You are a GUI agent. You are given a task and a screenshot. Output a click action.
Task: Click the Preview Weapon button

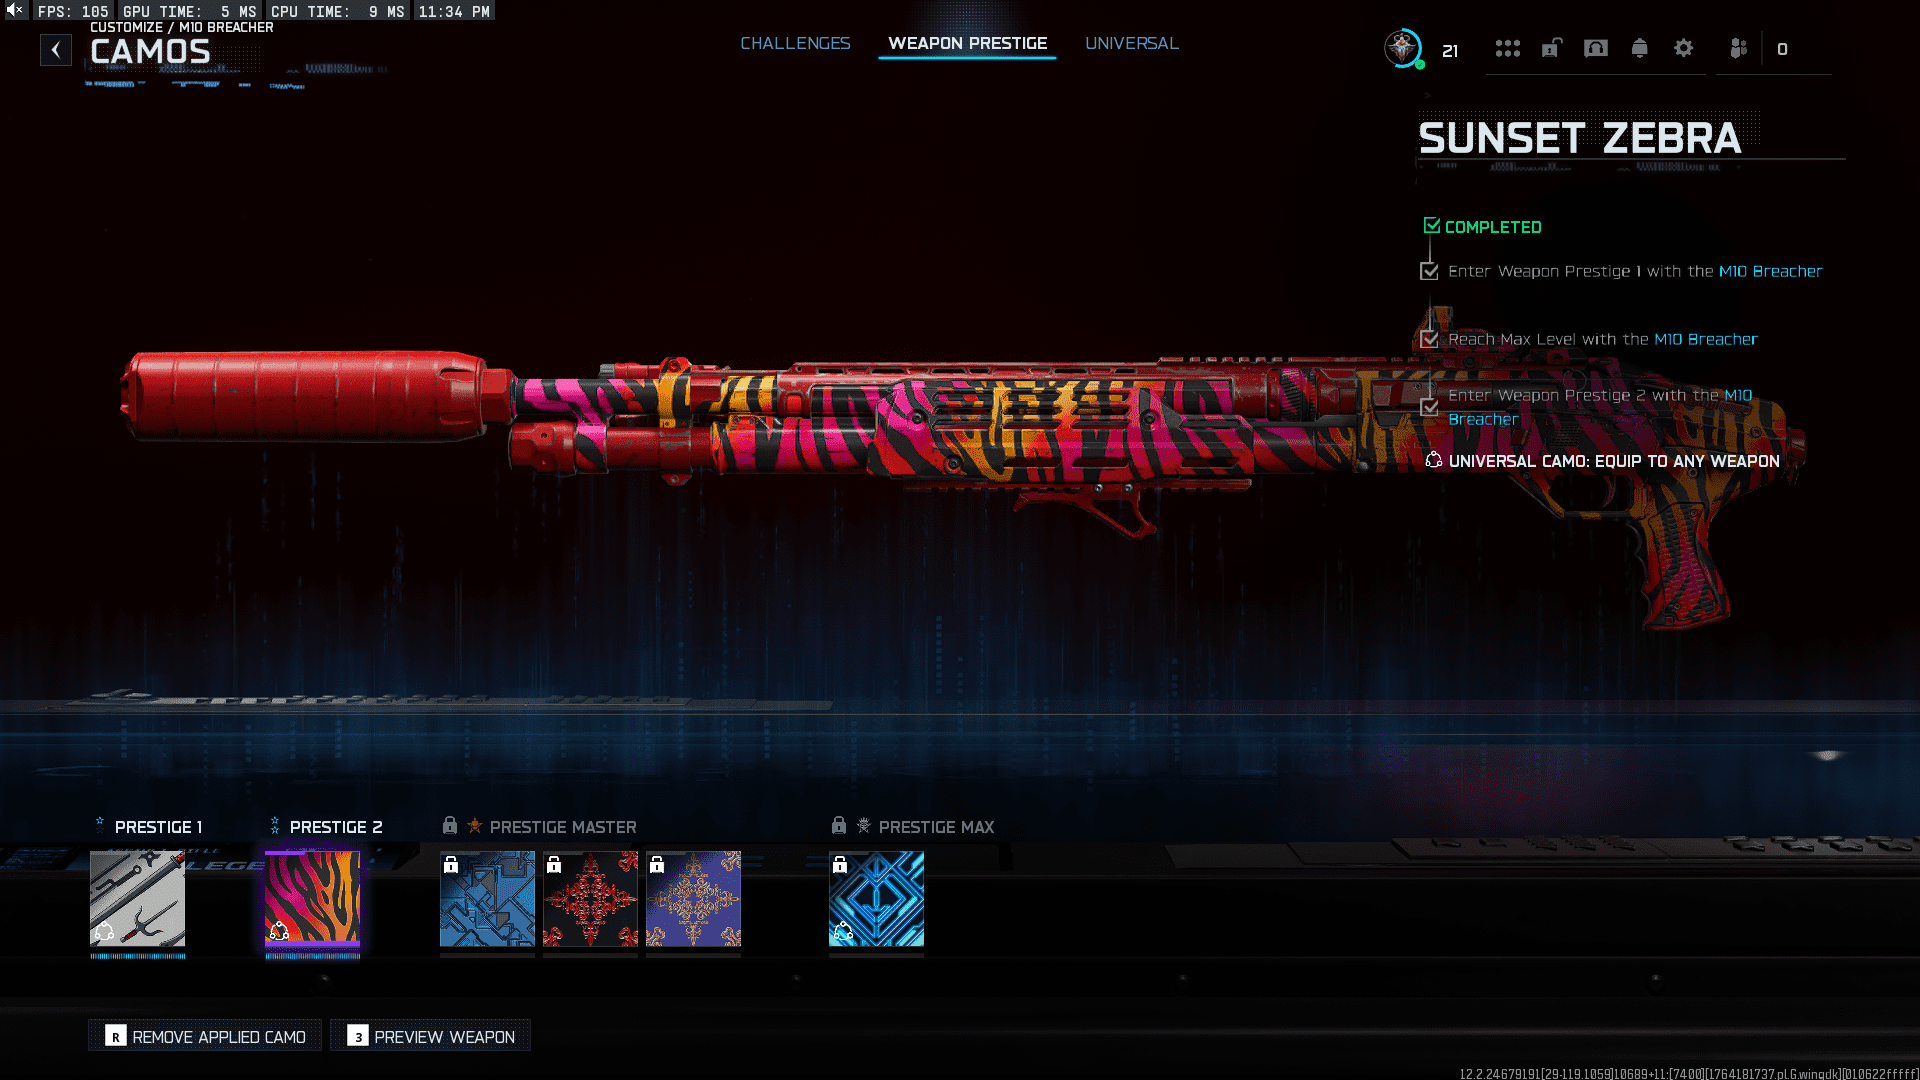pyautogui.click(x=431, y=1036)
